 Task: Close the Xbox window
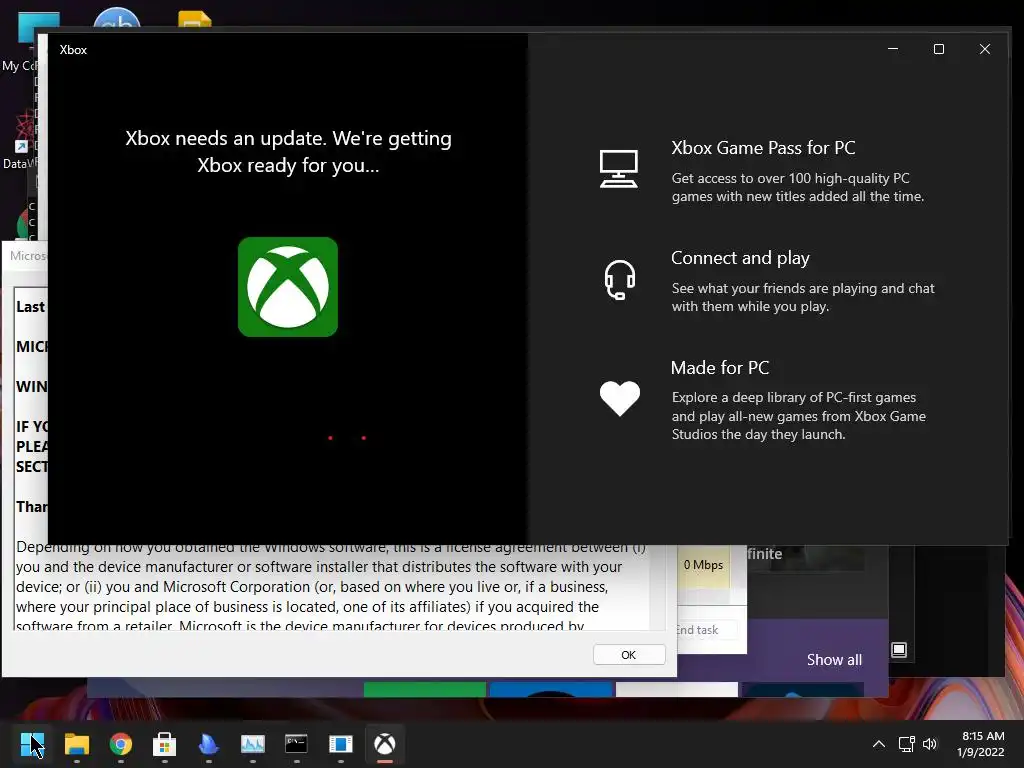(x=985, y=49)
